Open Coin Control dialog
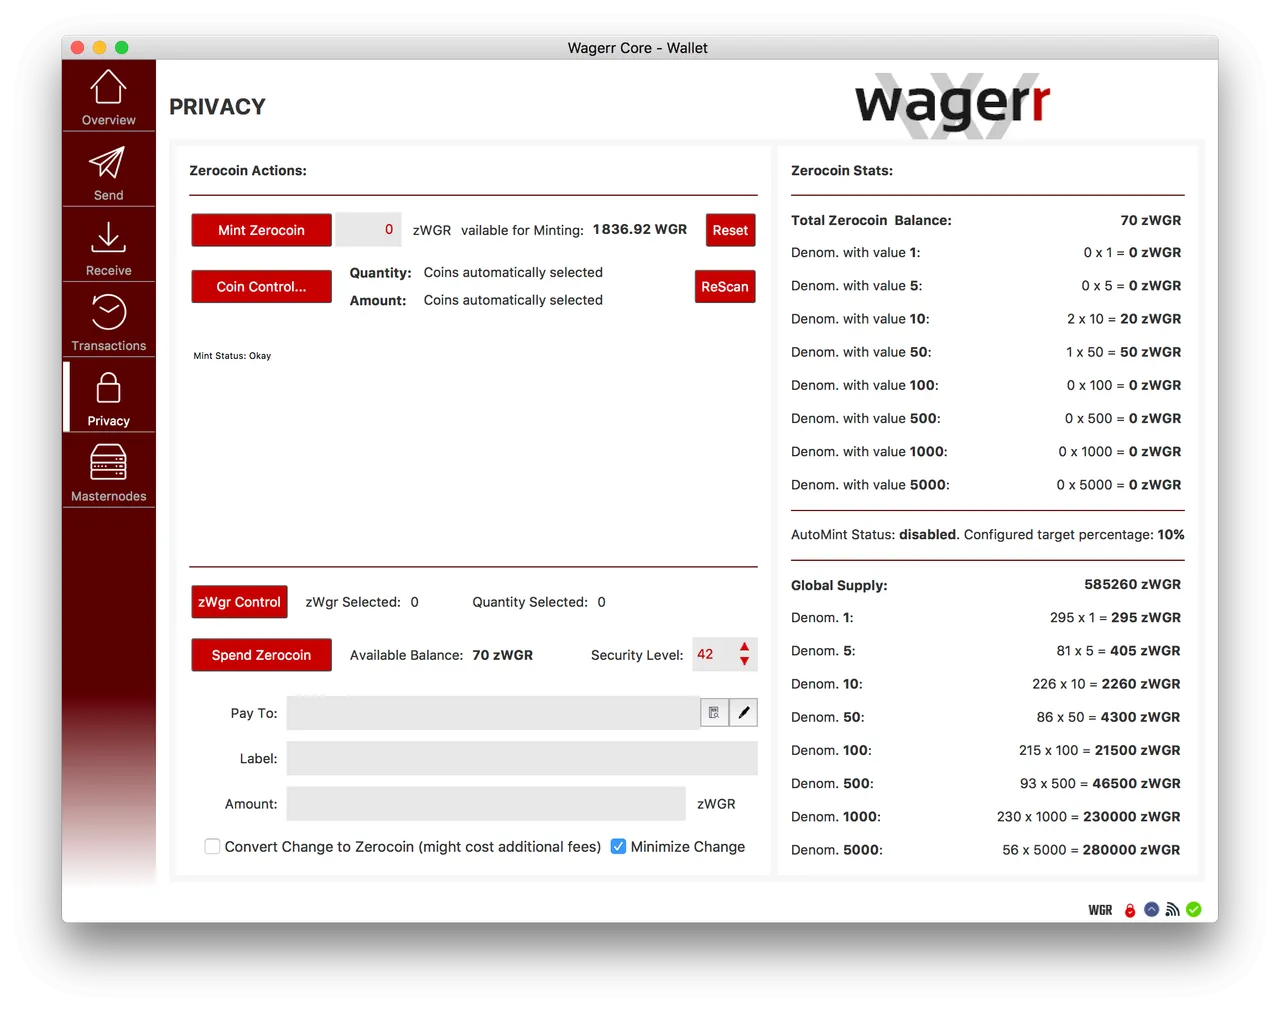The image size is (1280, 1011). (x=261, y=286)
